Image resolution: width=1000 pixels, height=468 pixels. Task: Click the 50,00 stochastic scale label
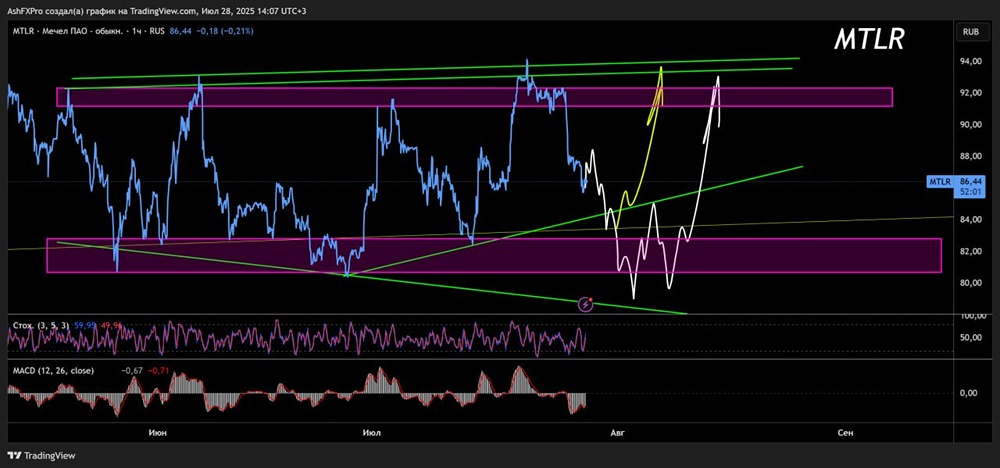click(973, 337)
